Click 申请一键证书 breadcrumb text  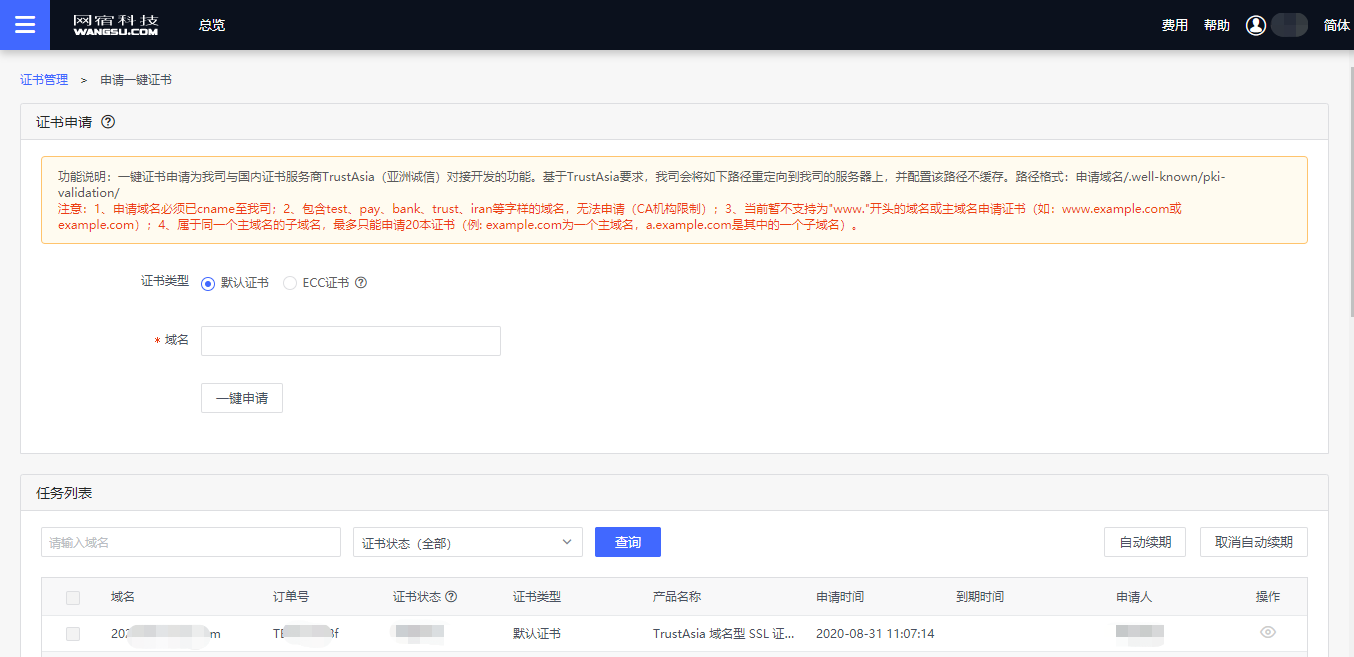pyautogui.click(x=136, y=79)
